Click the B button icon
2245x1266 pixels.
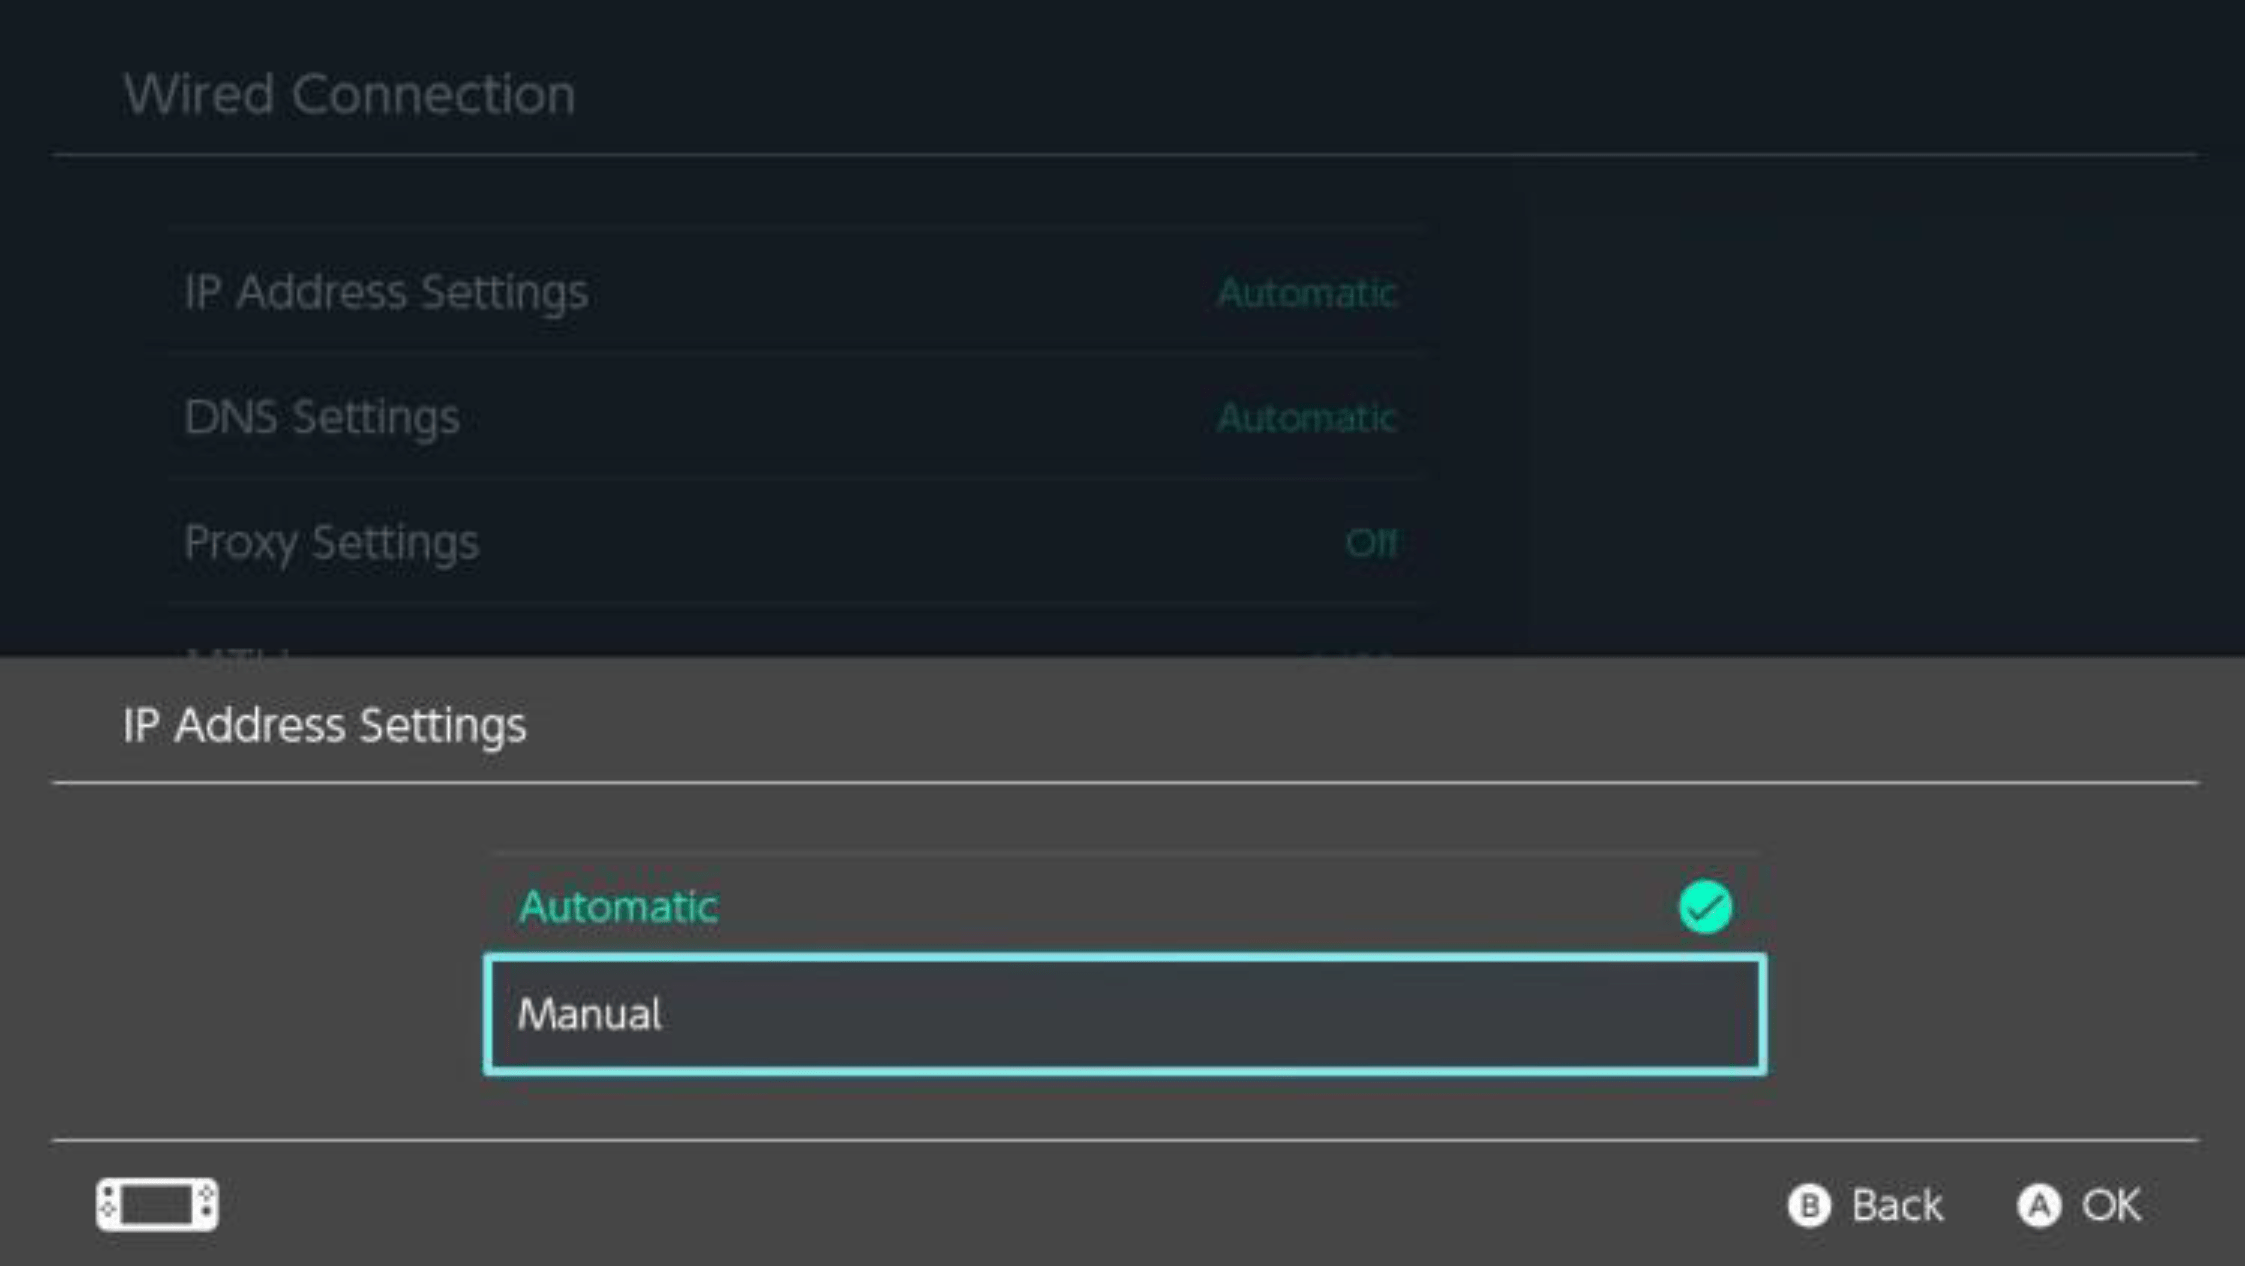[x=1809, y=1205]
